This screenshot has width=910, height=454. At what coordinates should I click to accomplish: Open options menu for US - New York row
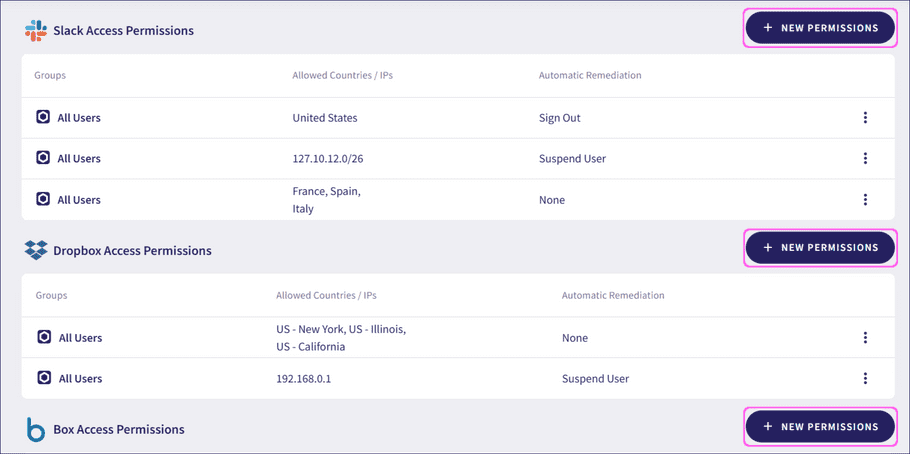(x=865, y=338)
